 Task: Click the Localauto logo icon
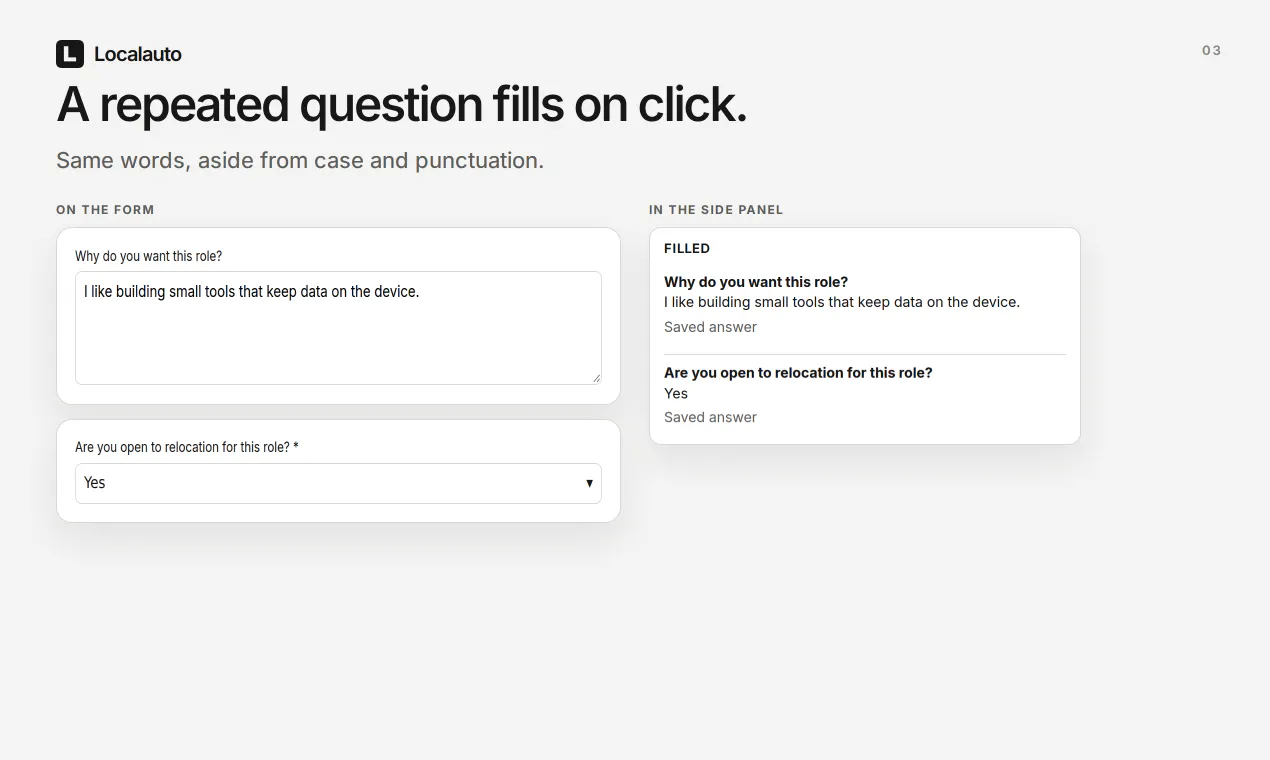(x=70, y=54)
